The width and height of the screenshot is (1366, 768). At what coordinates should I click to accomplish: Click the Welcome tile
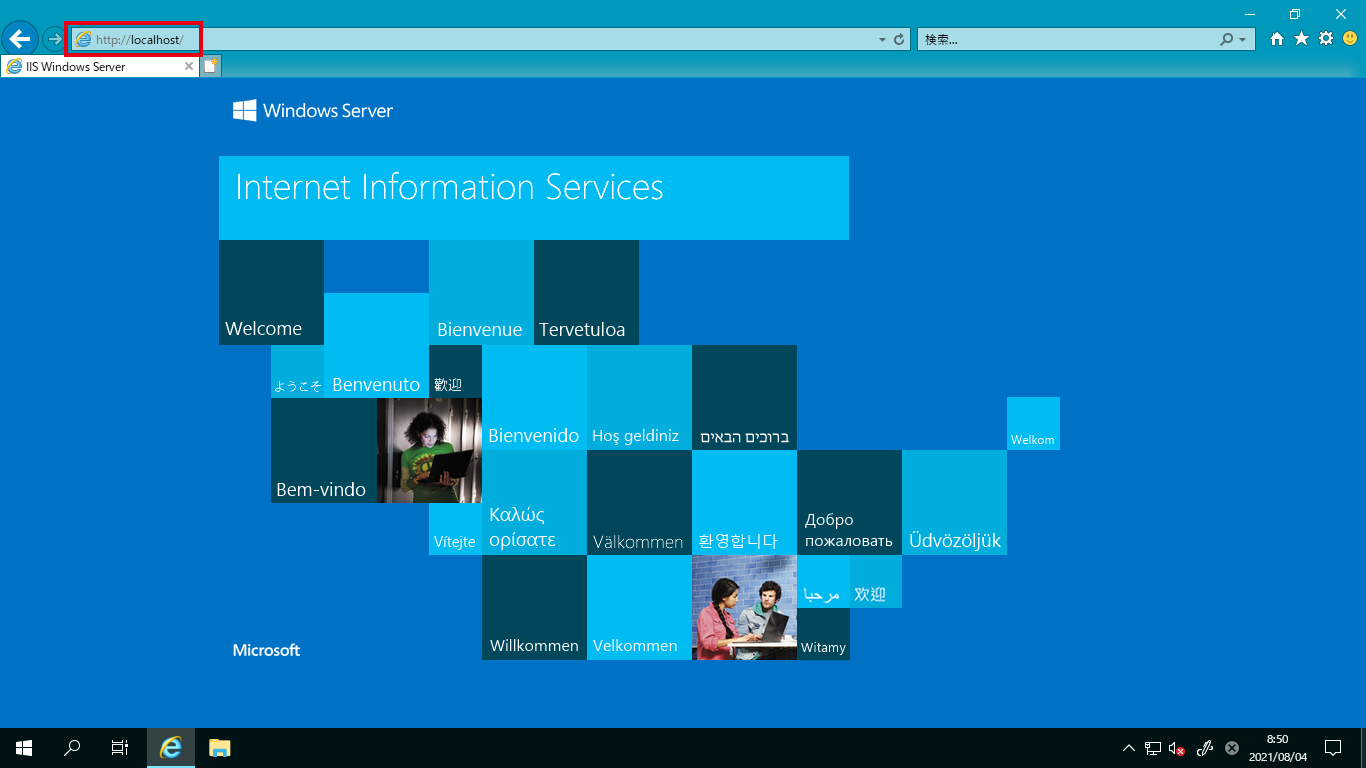coord(271,292)
